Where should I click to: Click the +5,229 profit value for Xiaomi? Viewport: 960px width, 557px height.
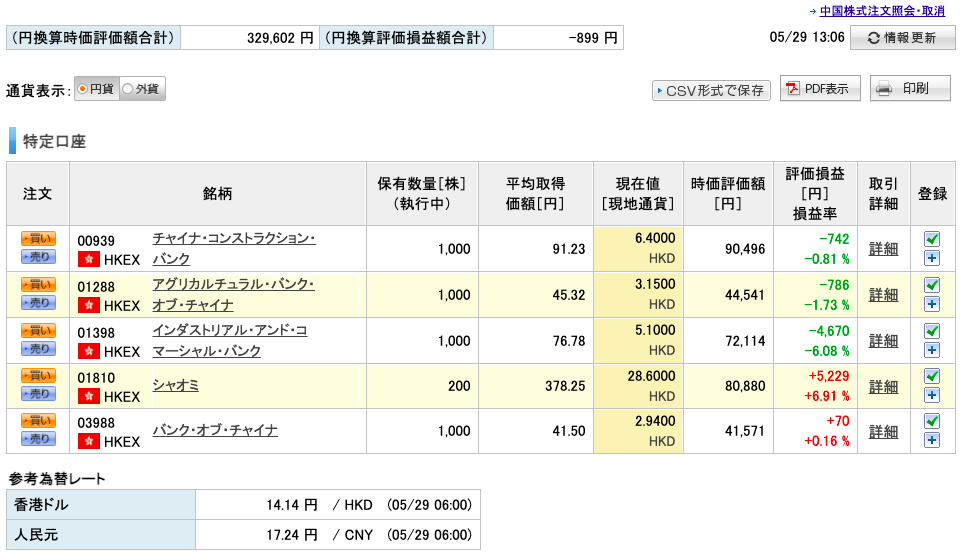828,376
